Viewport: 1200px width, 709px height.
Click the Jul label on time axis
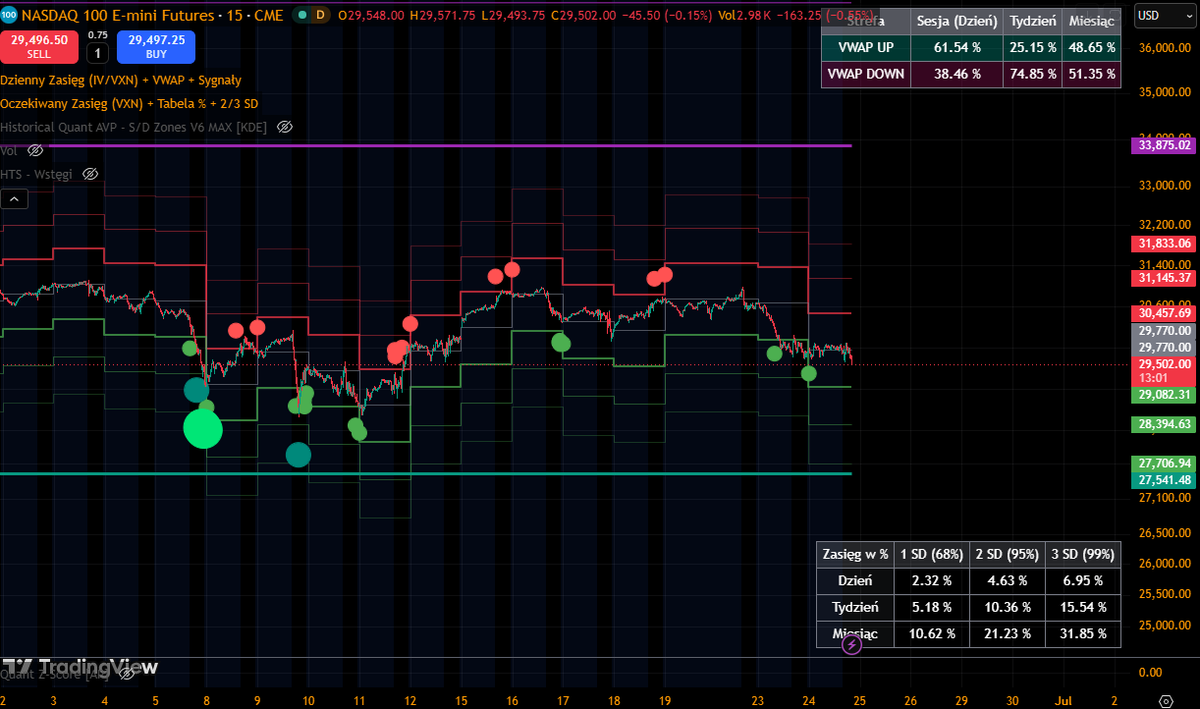tap(1064, 700)
